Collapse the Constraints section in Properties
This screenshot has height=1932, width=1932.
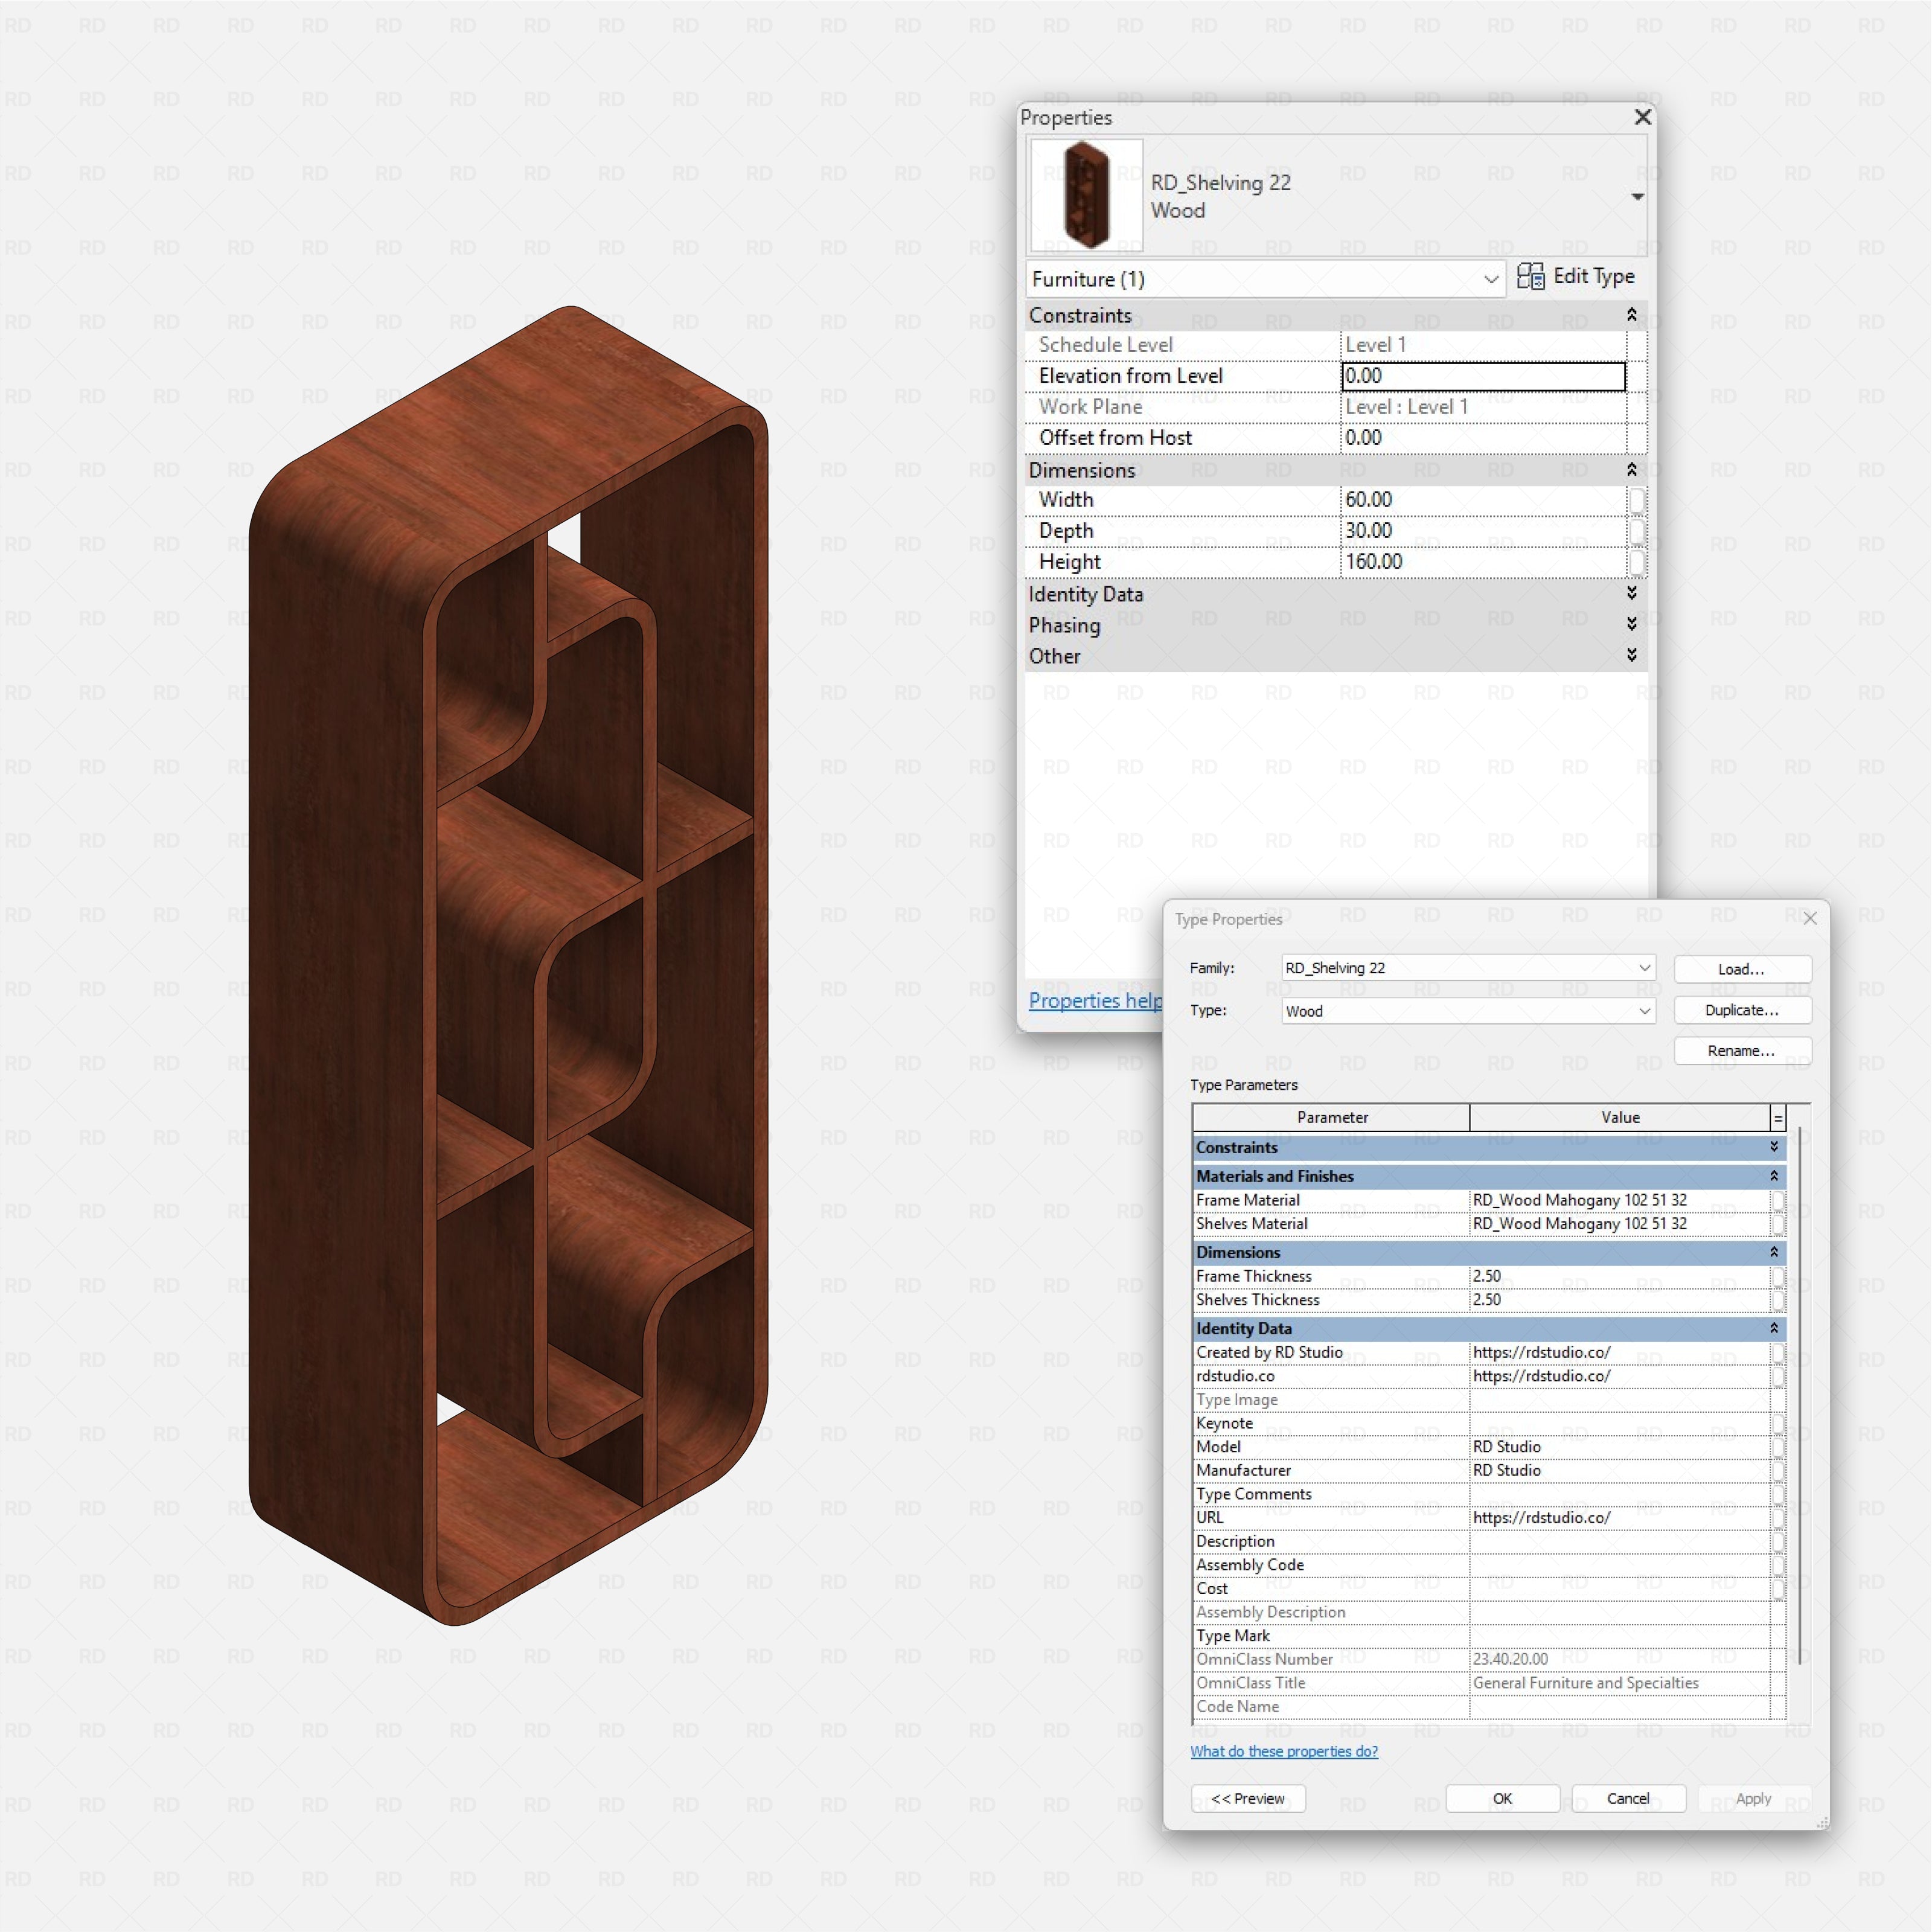(1631, 315)
